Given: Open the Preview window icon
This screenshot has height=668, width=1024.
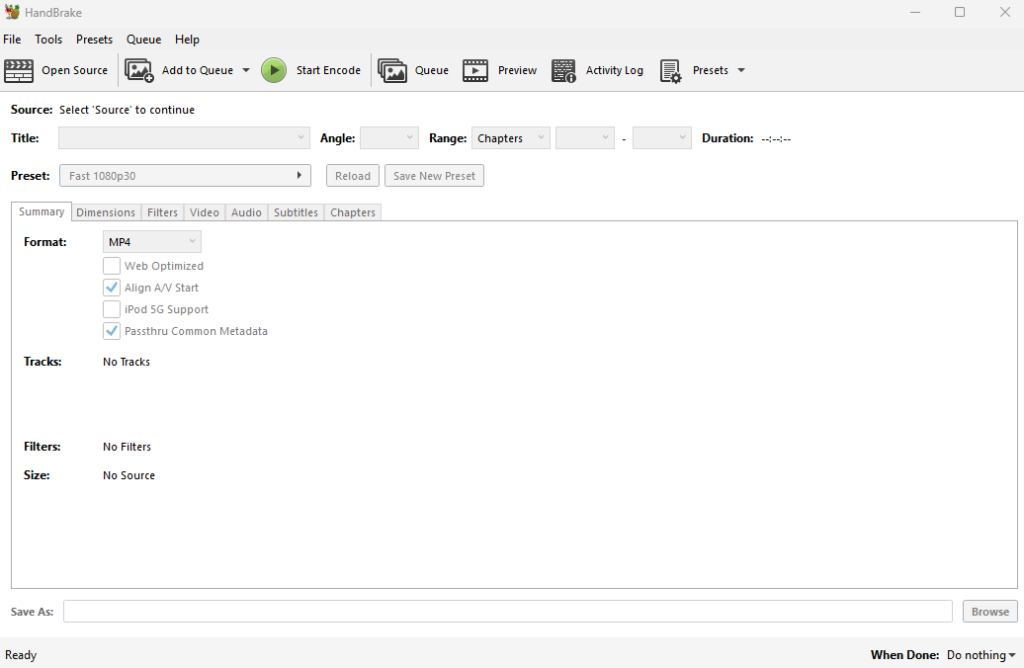Looking at the screenshot, I should [x=474, y=70].
